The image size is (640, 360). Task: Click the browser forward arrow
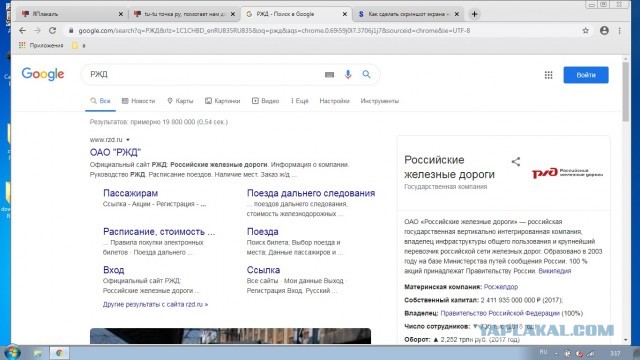[37, 31]
